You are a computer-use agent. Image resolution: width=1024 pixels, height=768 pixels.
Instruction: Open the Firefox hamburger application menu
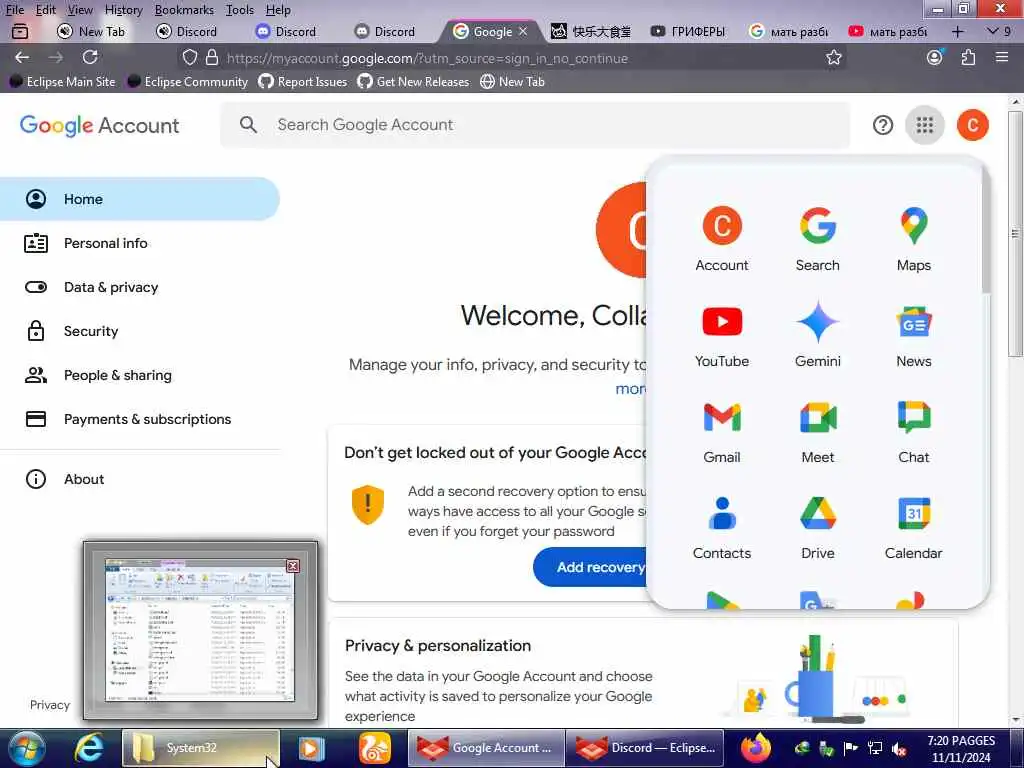coord(1002,57)
